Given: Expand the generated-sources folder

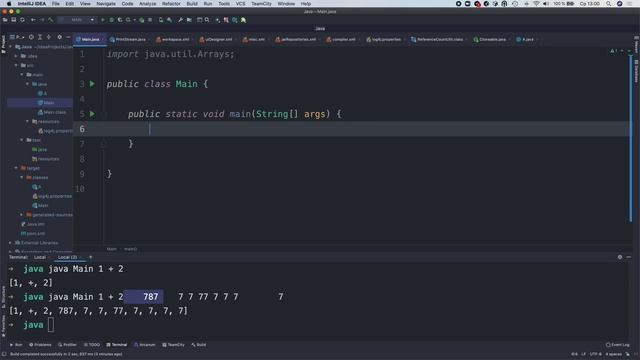Looking at the screenshot, I should point(22,215).
